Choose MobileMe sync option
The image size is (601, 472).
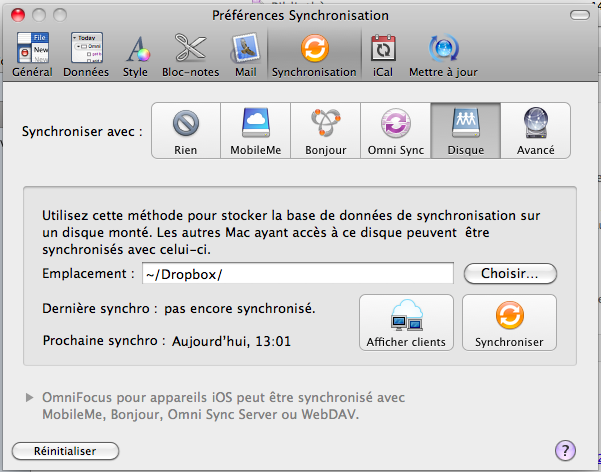pos(256,130)
